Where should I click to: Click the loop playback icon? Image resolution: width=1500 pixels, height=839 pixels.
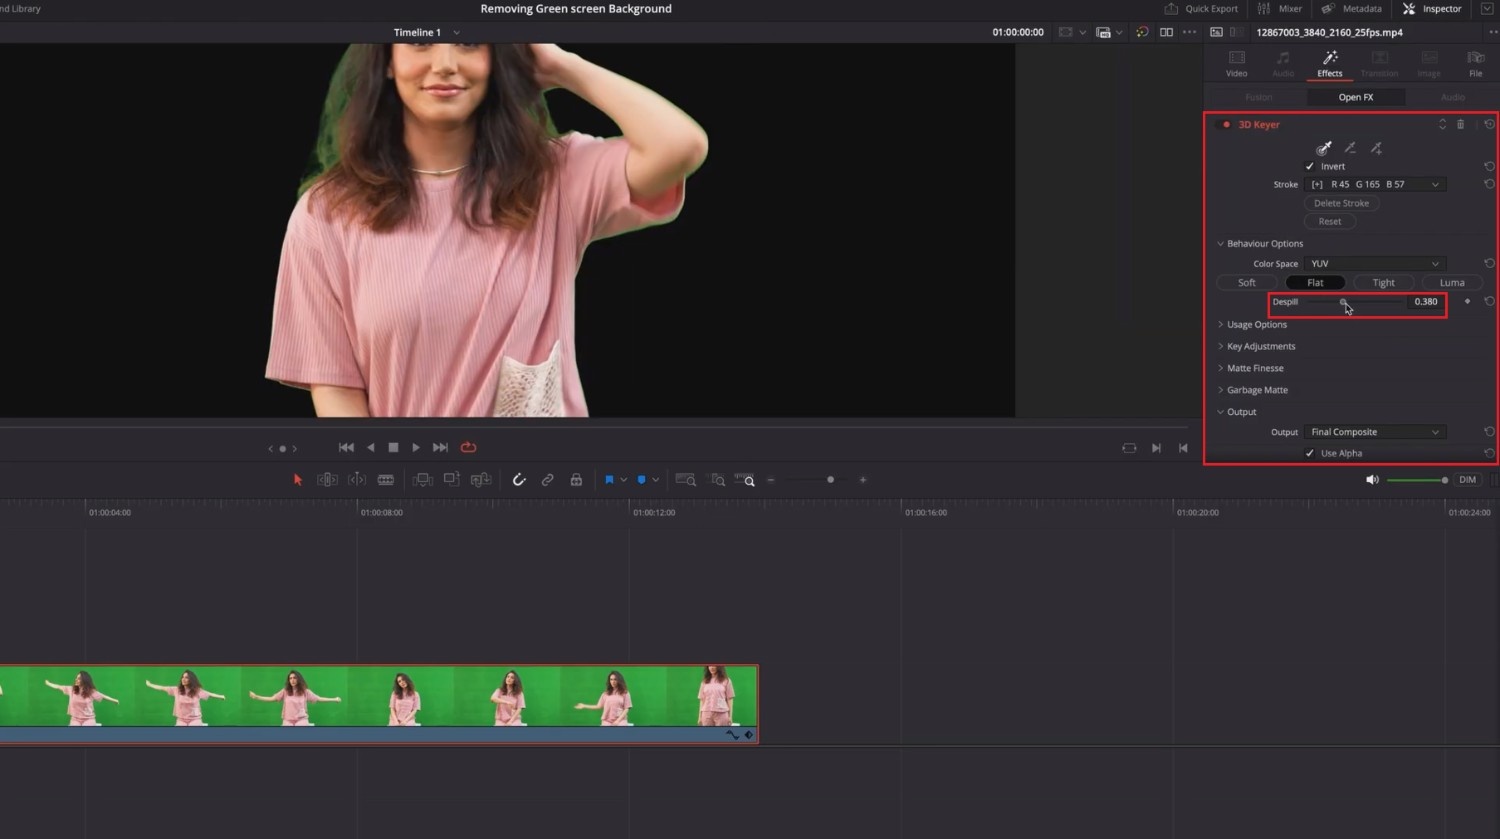(468, 447)
